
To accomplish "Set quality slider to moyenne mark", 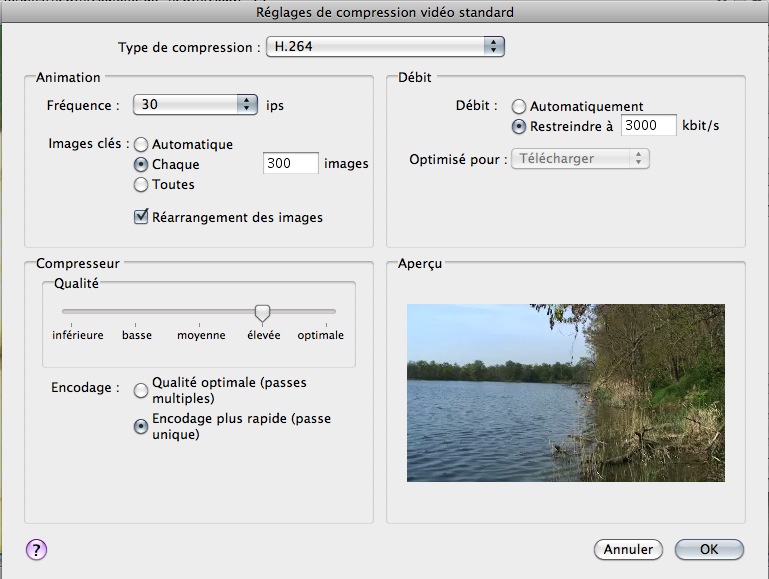I will click(x=199, y=312).
